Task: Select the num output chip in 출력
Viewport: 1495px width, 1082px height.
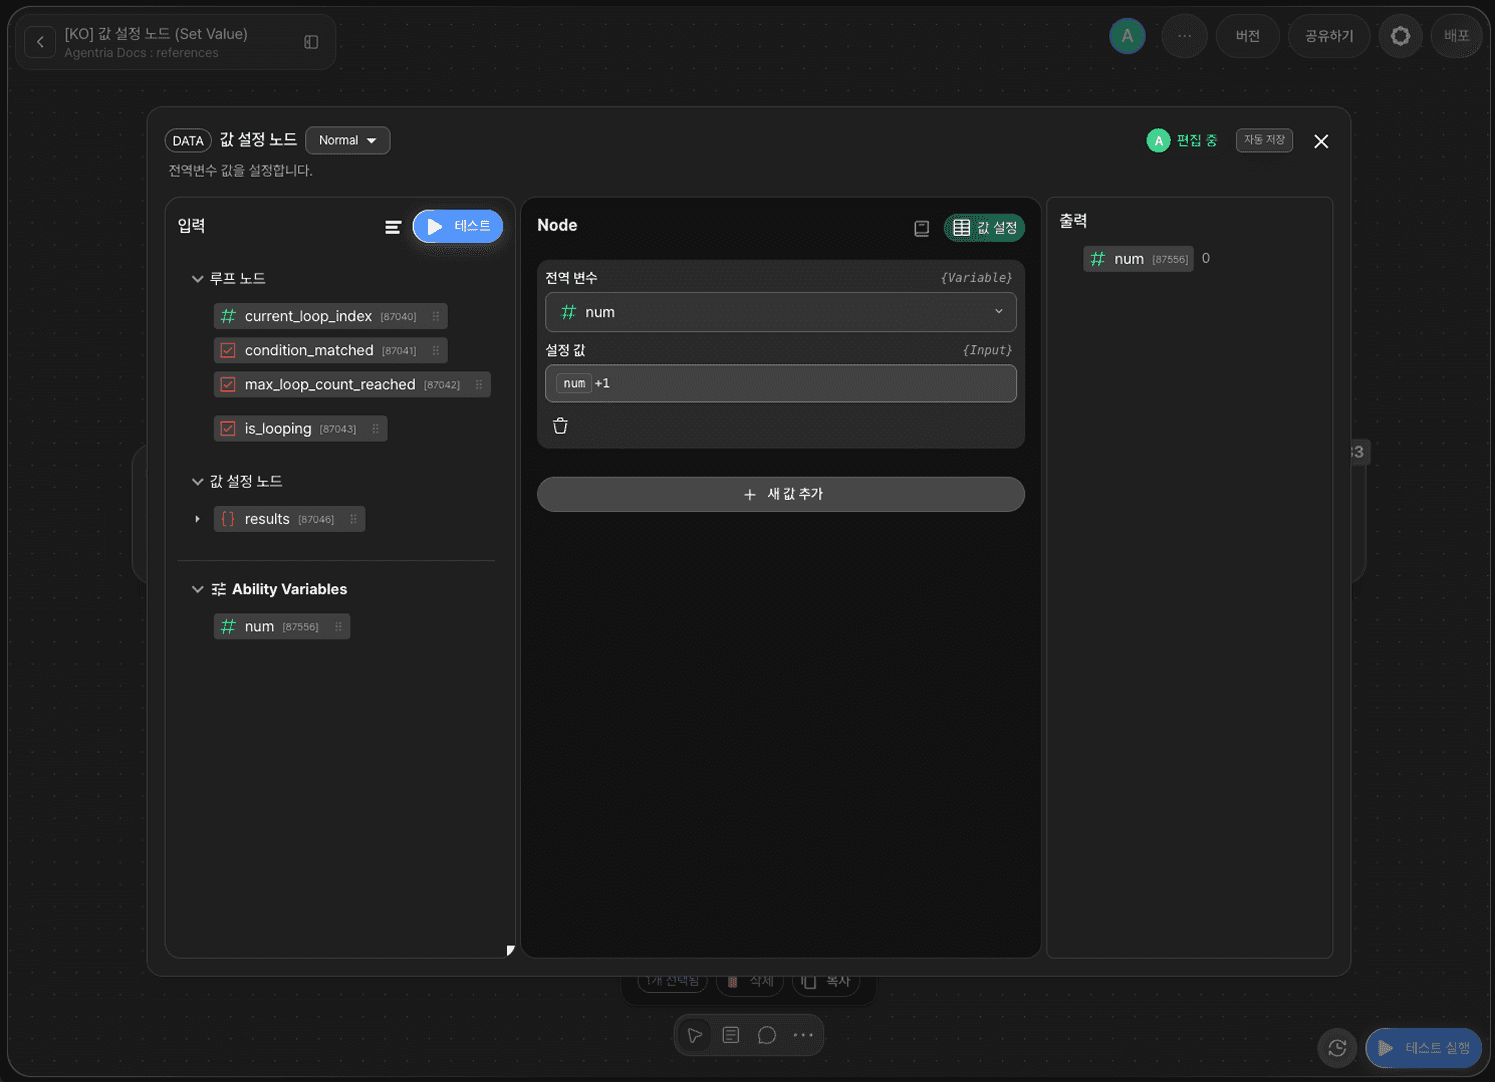Action: [1138, 259]
